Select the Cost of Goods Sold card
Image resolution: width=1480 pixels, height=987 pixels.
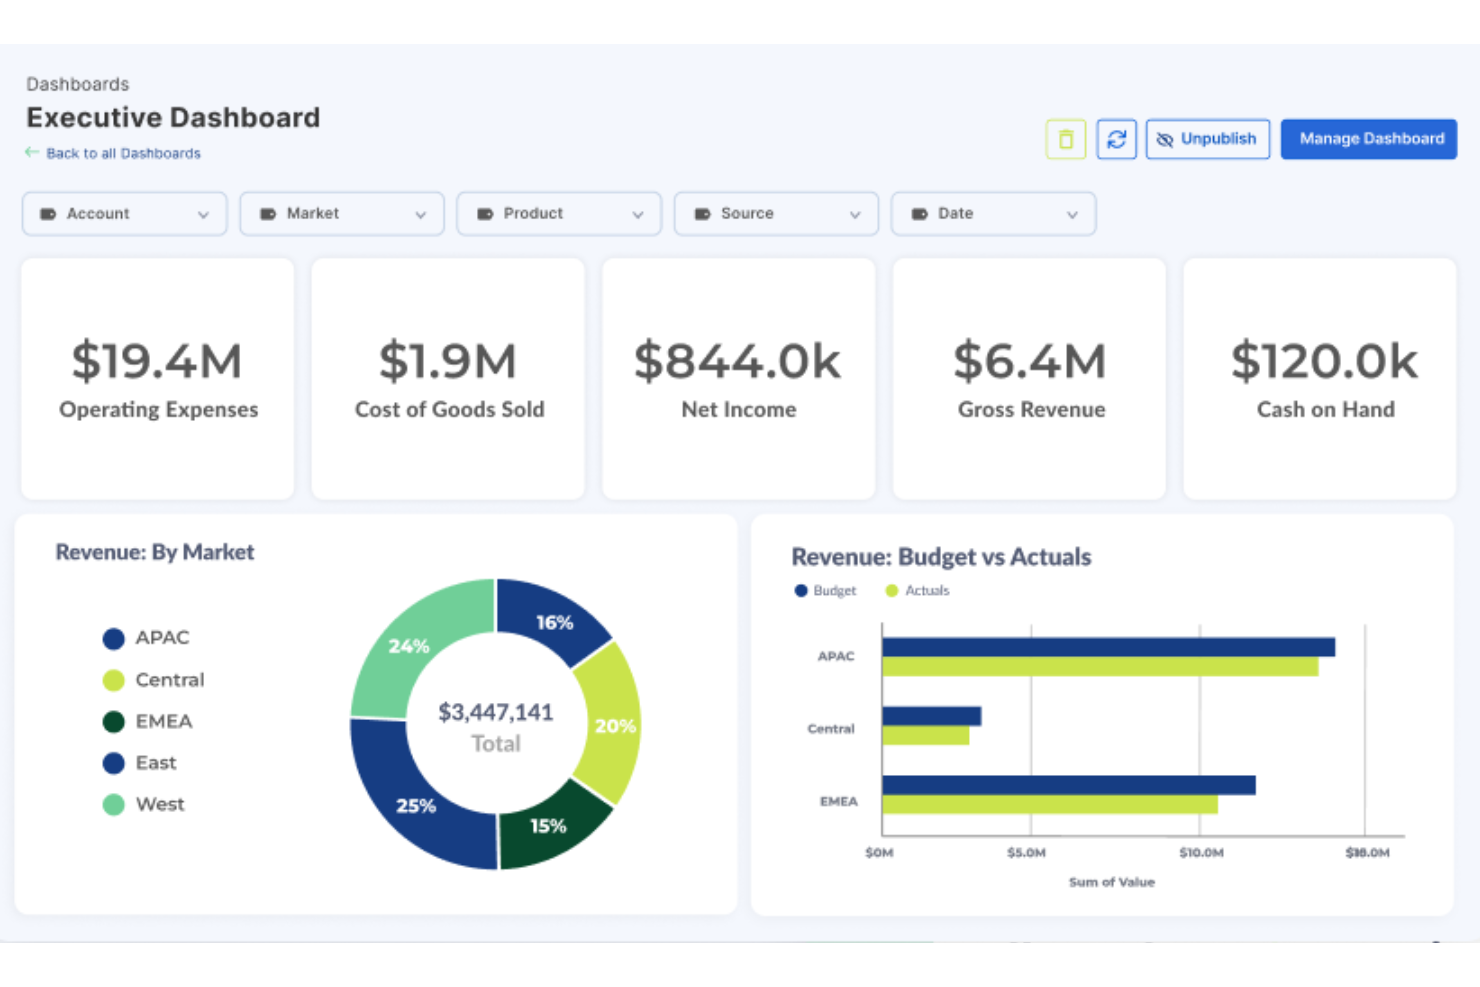tap(448, 379)
